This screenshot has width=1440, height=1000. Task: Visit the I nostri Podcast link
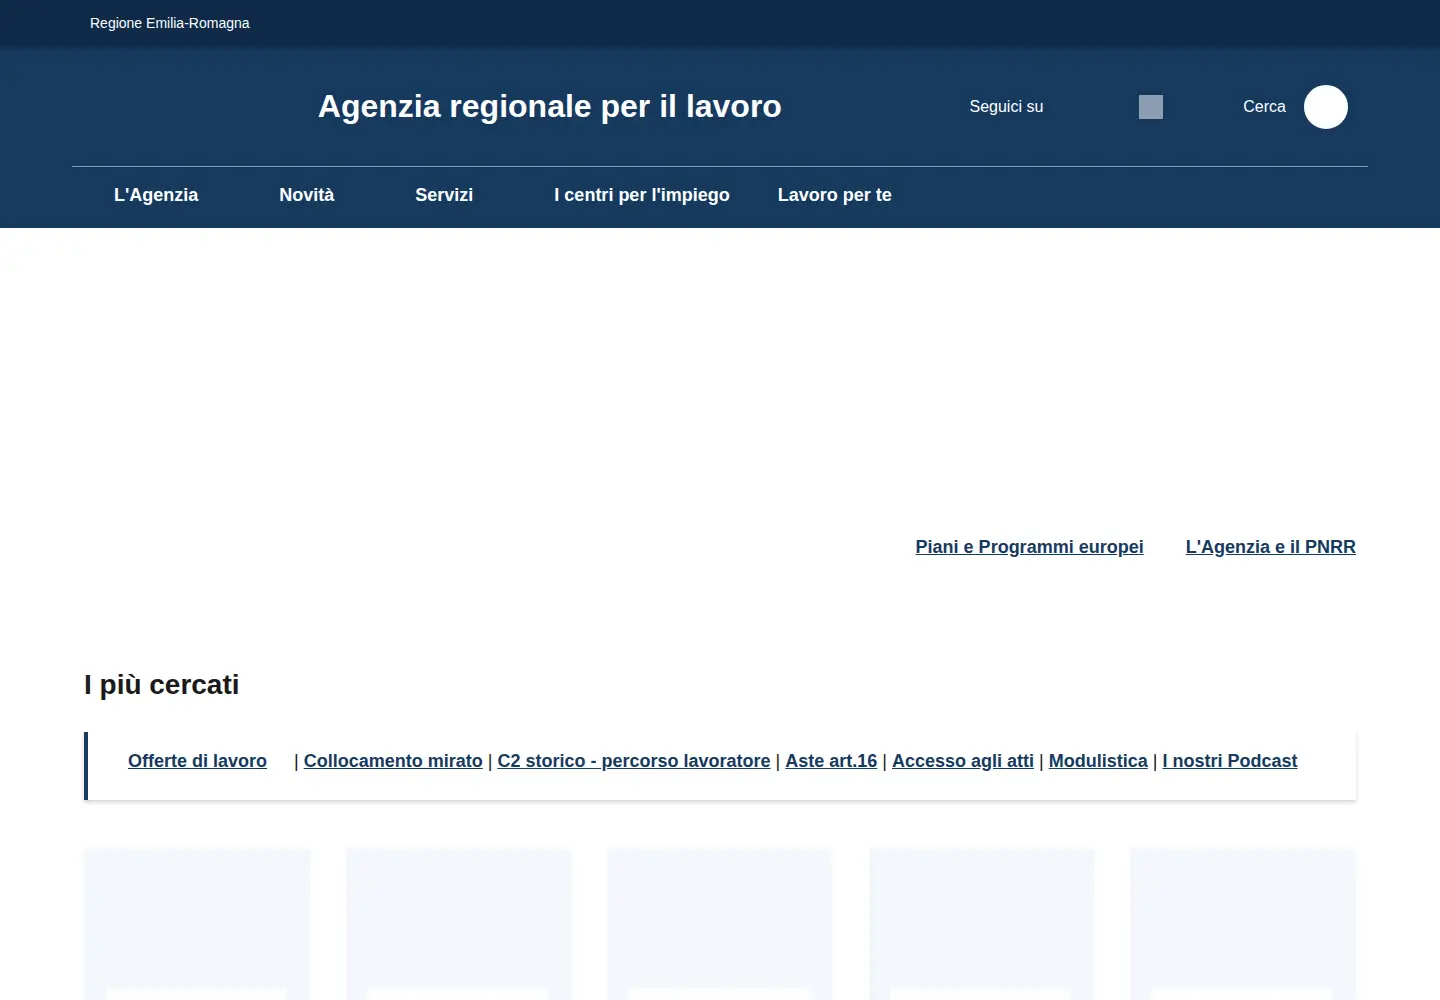coord(1230,761)
